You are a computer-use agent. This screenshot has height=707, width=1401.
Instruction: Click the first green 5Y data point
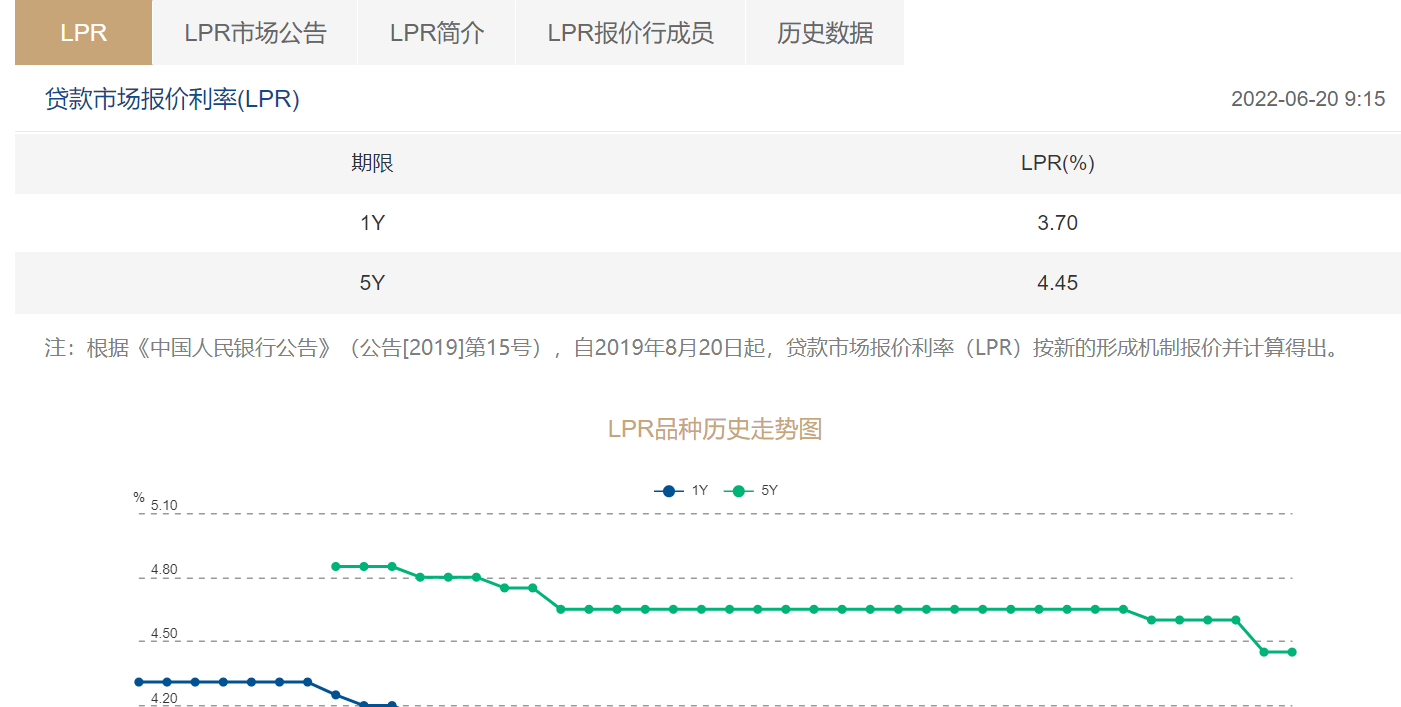click(x=336, y=566)
